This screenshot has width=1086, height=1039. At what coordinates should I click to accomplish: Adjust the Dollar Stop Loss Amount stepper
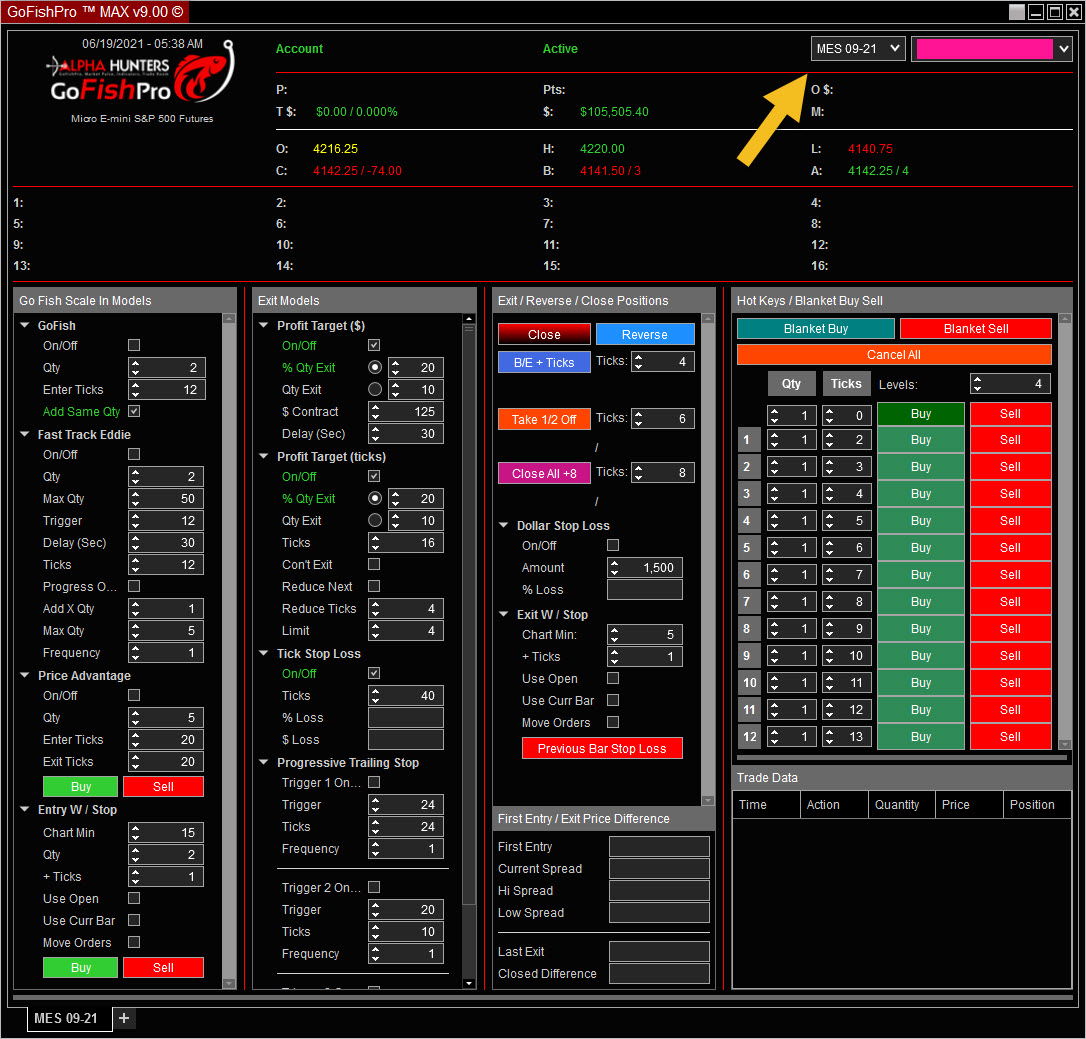coord(614,568)
